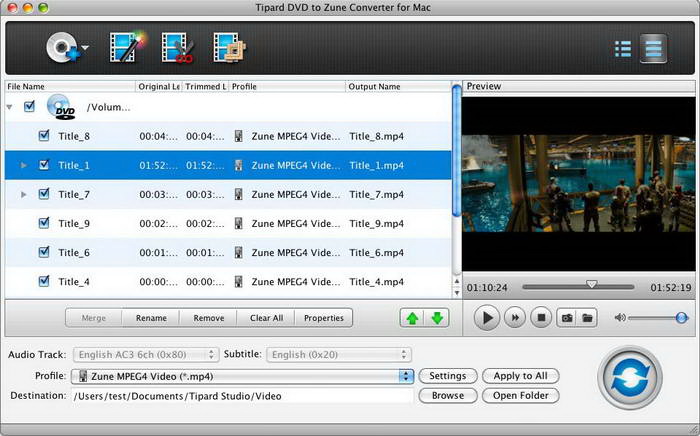Toggle the Title_7 checkbox
The height and width of the screenshot is (436, 700).
click(44, 194)
